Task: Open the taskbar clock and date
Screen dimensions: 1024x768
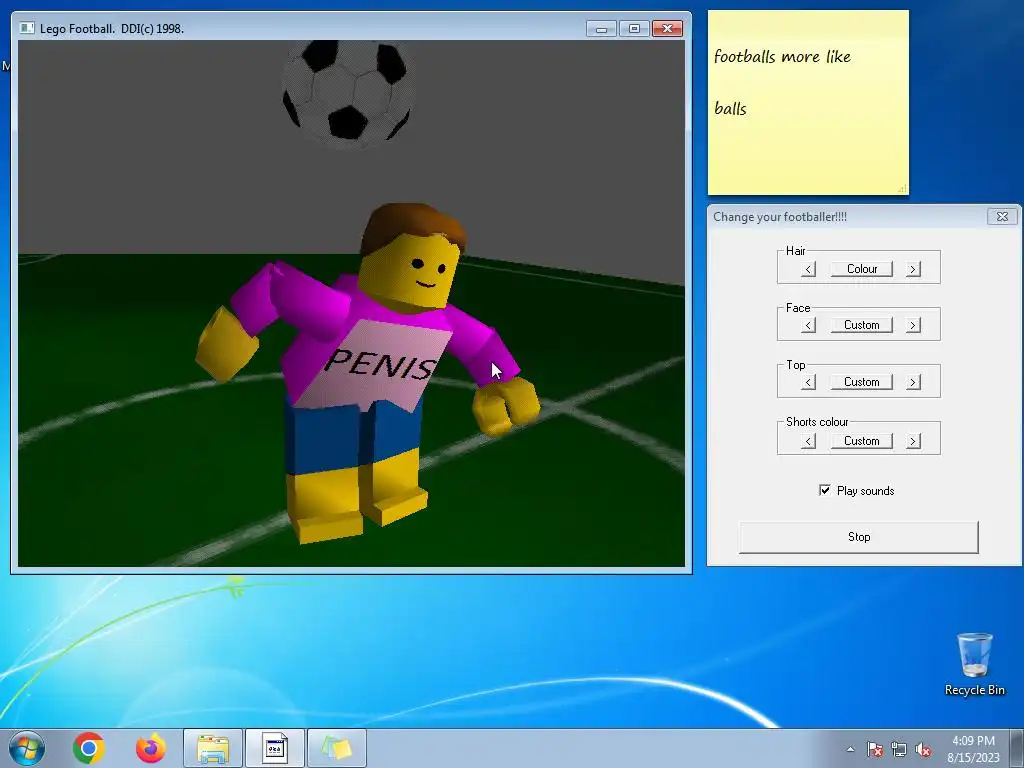Action: [x=973, y=749]
